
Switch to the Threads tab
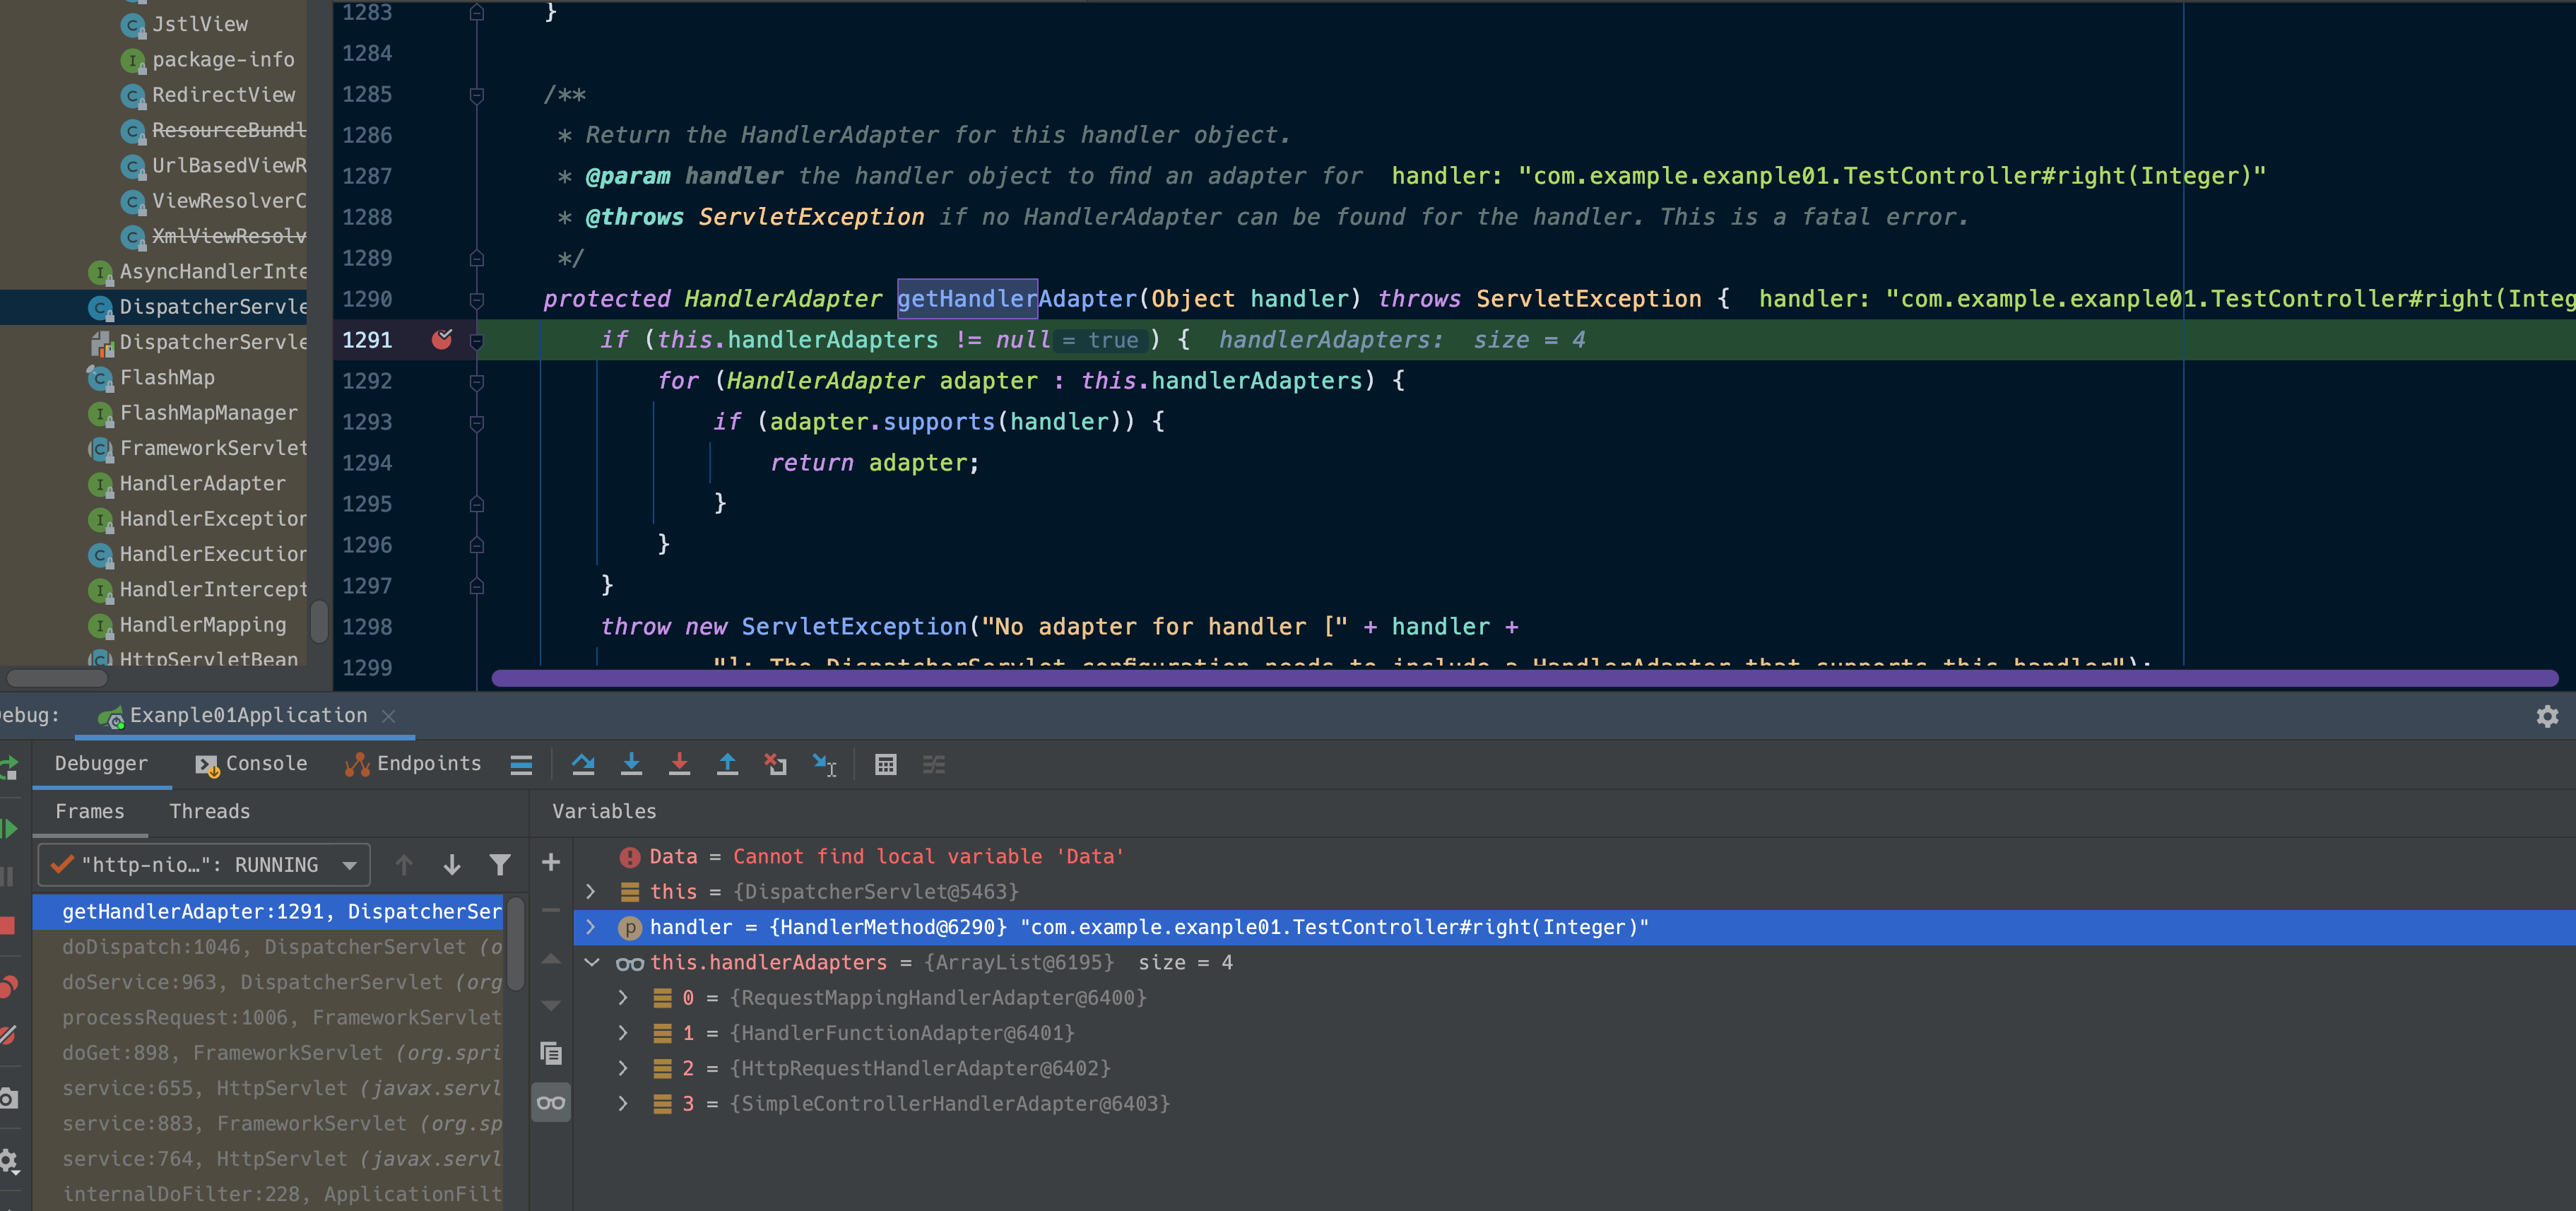(209, 812)
